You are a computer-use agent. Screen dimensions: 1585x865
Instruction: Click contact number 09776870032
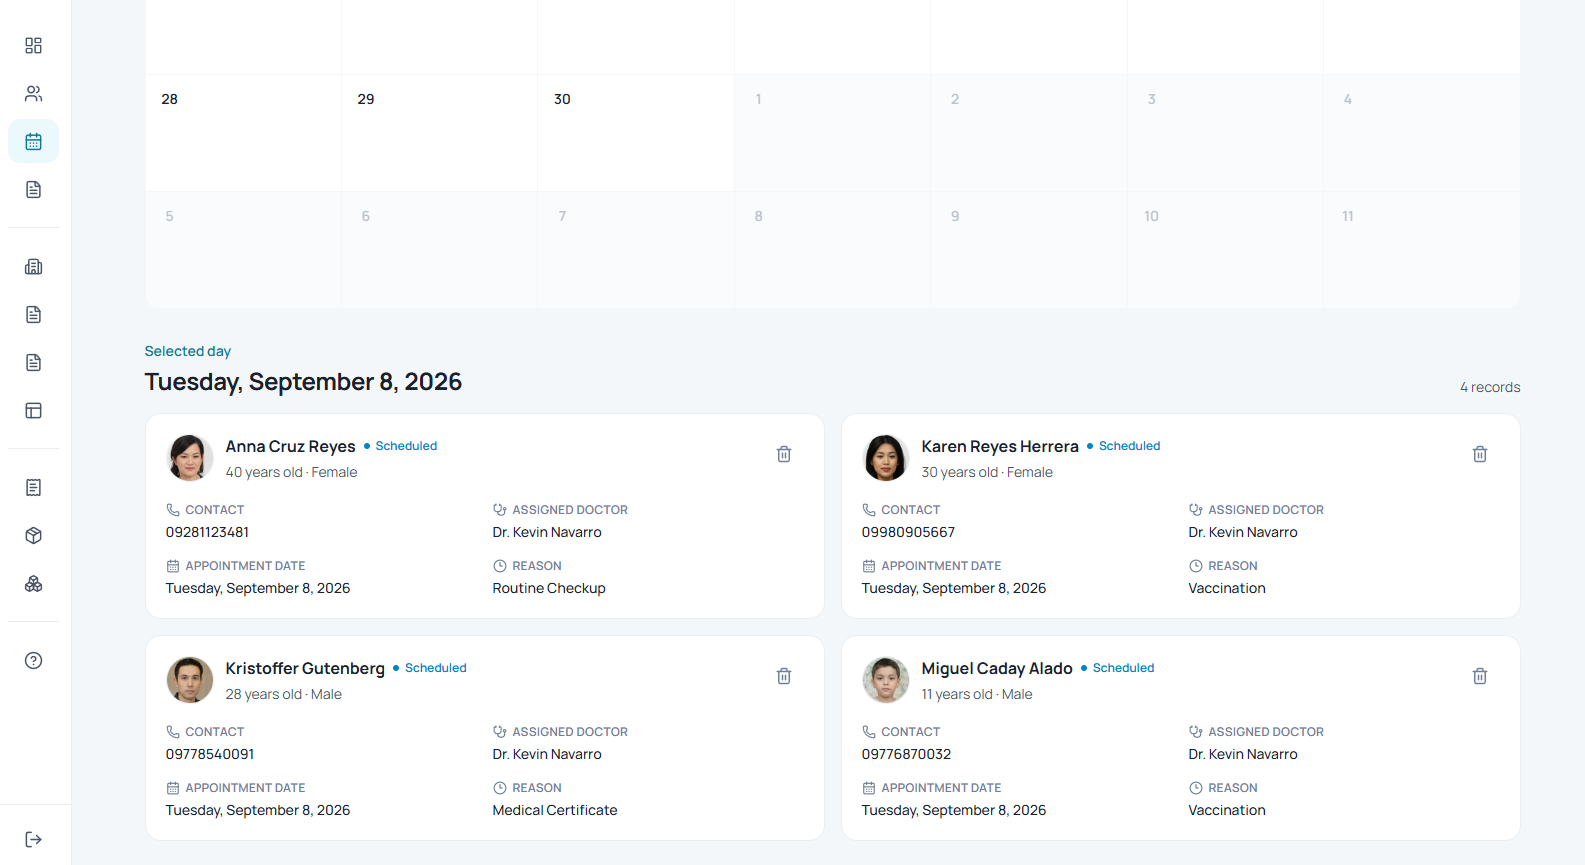(x=906, y=754)
